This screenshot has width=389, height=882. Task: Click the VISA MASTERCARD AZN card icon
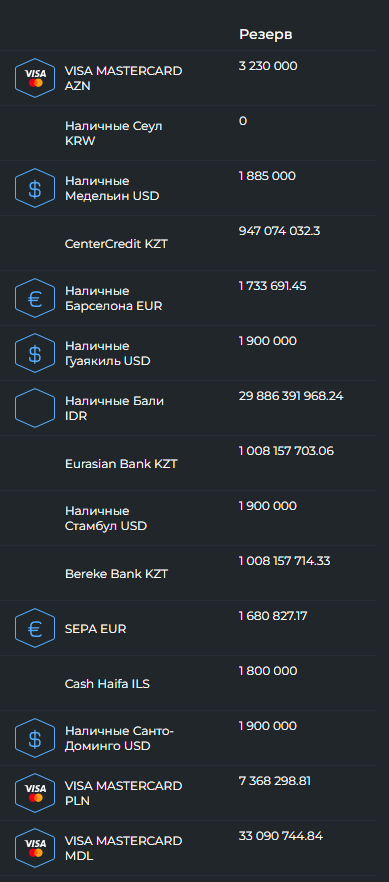pyautogui.click(x=35, y=78)
